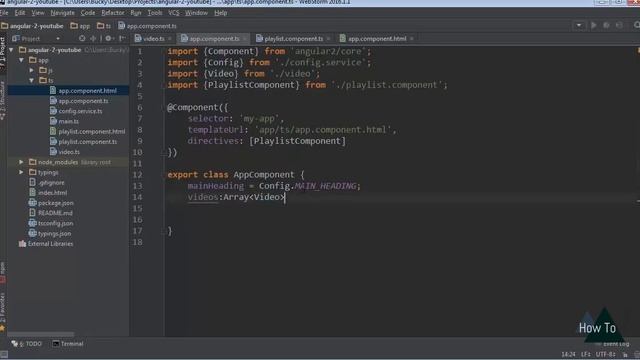Close the video.ts editor tab
The image size is (640, 360).
point(169,39)
